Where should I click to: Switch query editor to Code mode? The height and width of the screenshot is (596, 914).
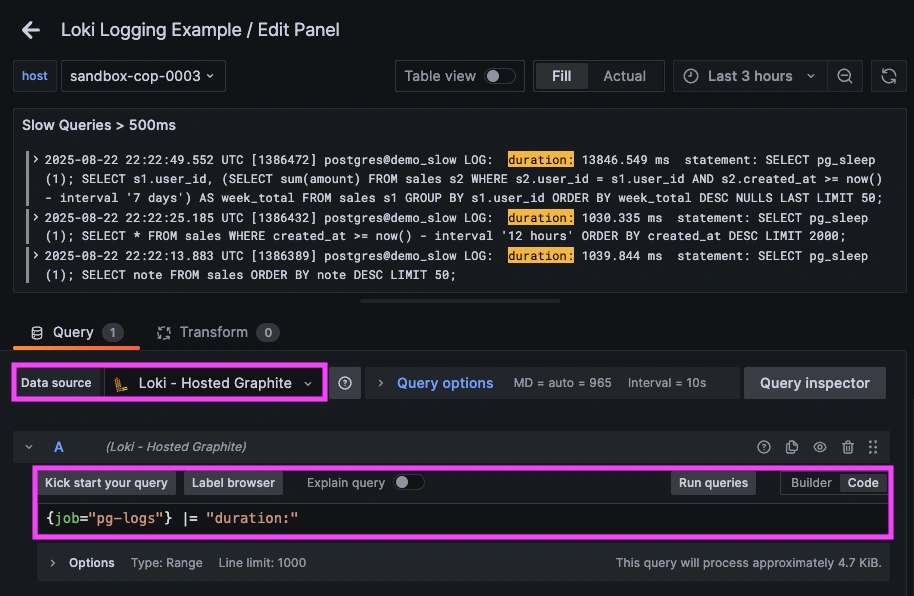[863, 483]
